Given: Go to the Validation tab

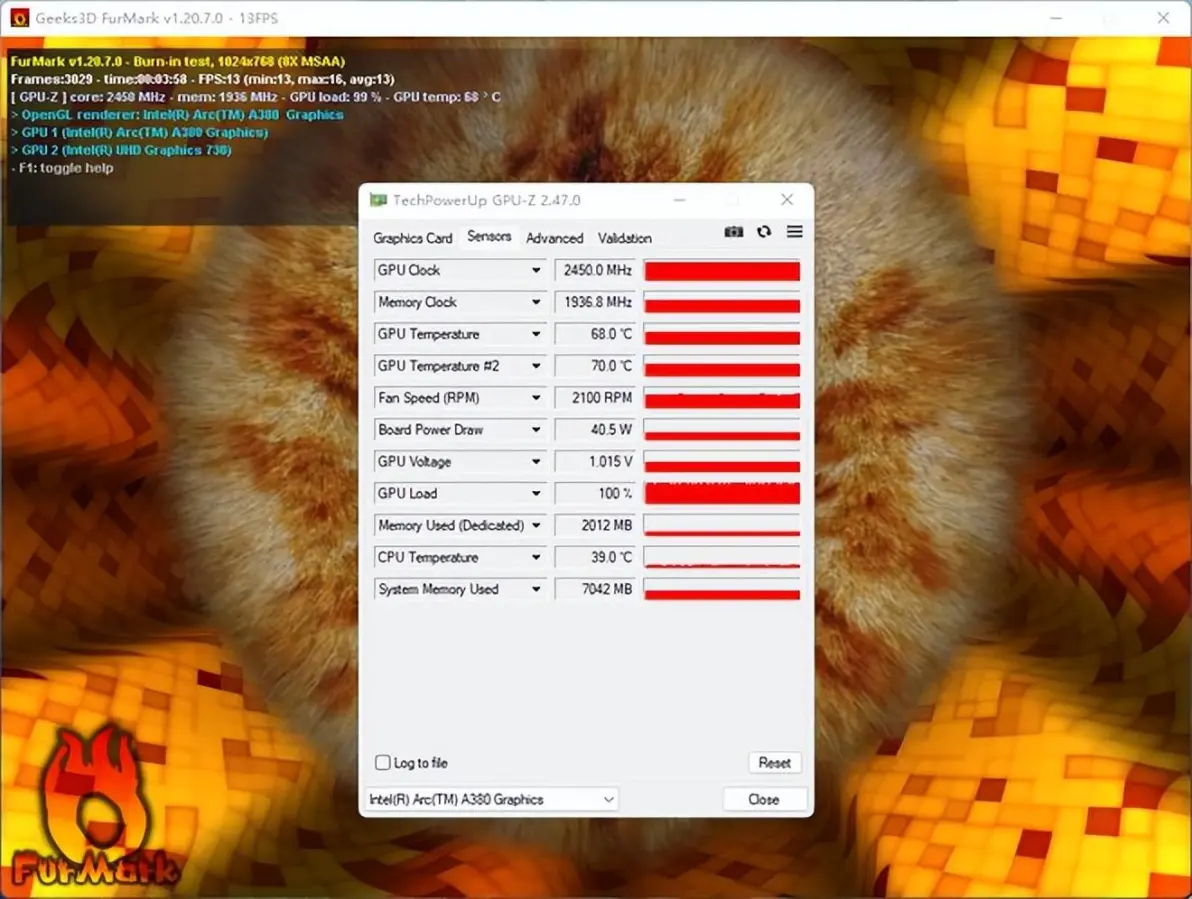Looking at the screenshot, I should [624, 238].
